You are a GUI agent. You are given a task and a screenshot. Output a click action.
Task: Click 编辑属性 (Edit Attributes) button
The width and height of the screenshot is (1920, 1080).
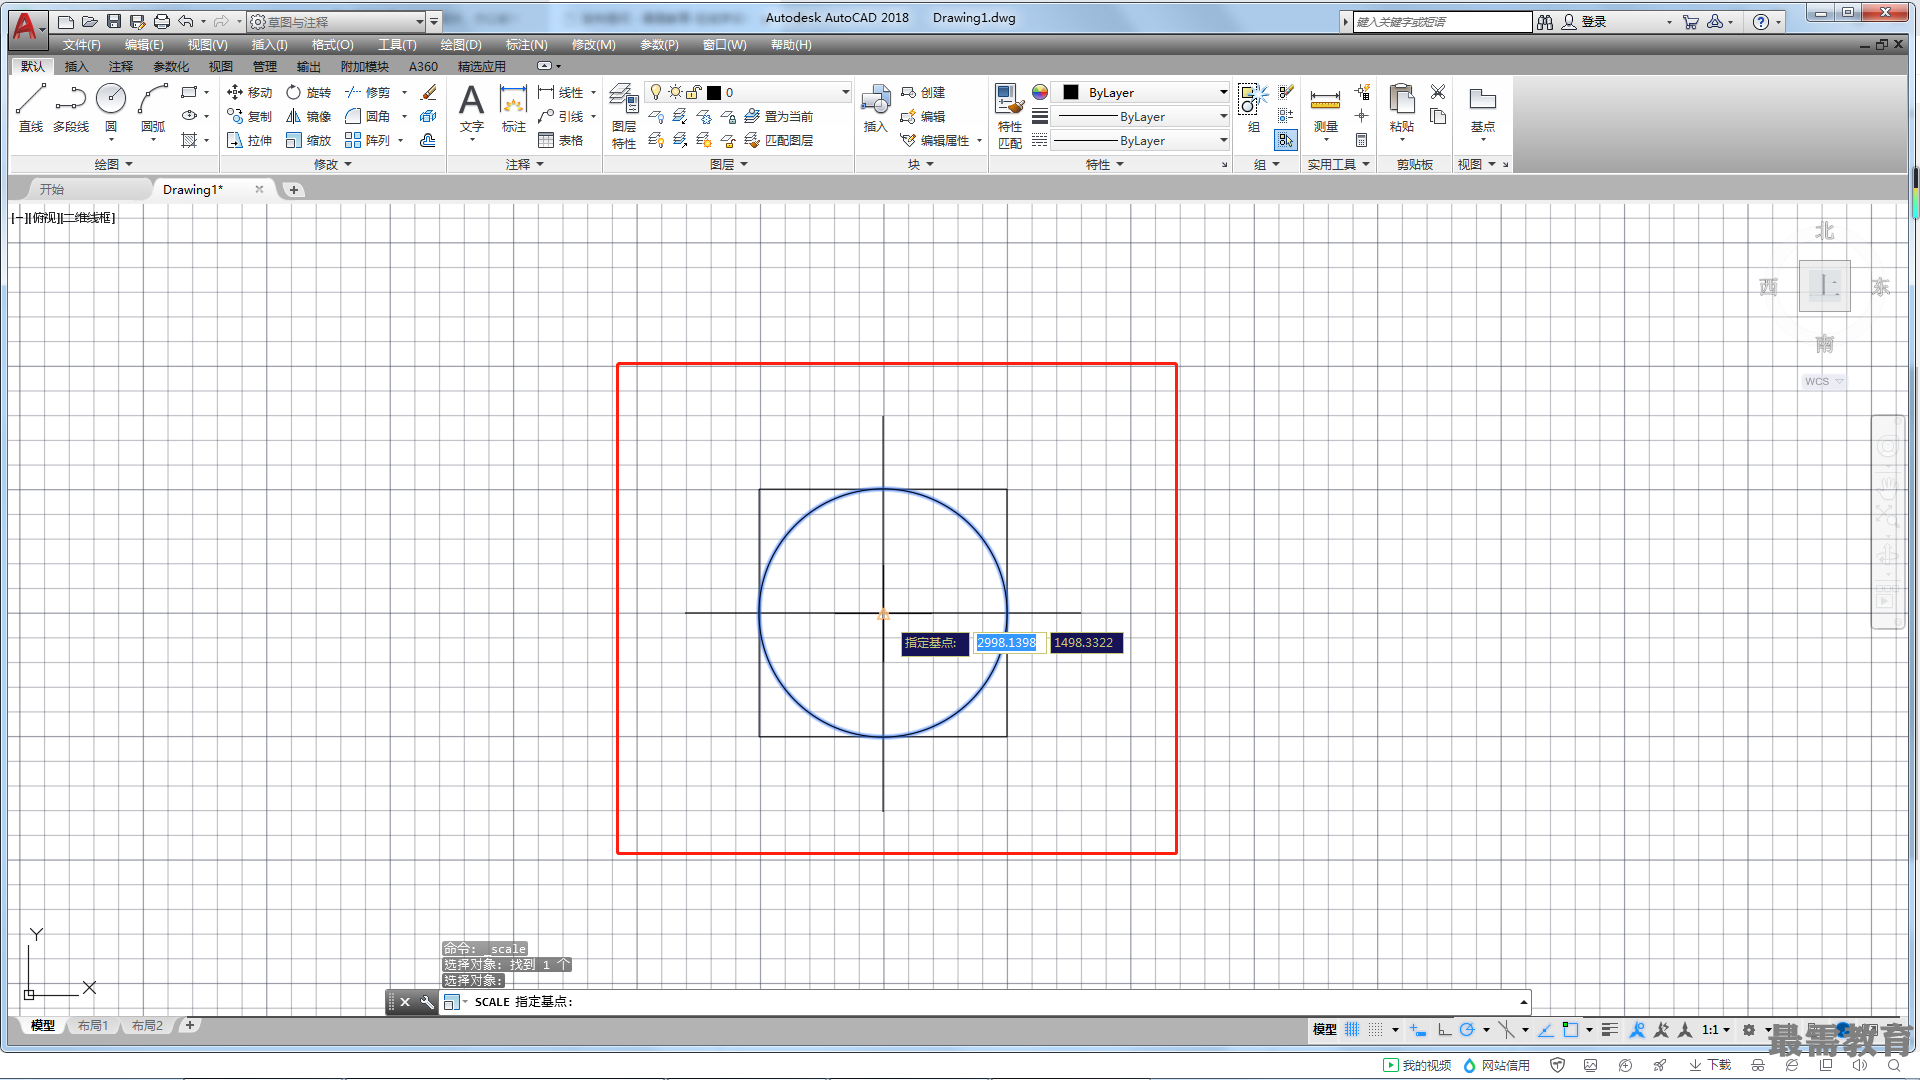pyautogui.click(x=934, y=140)
